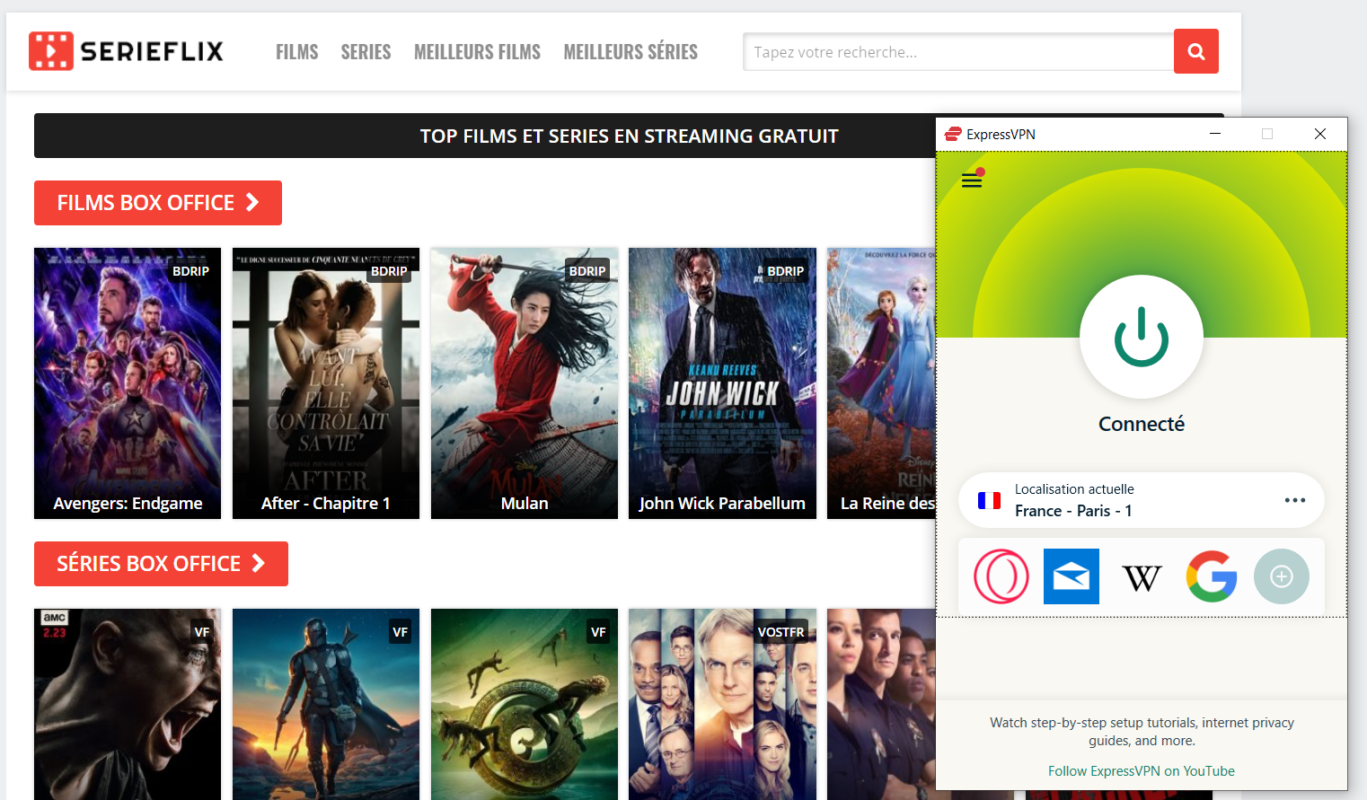Close the ExpressVPN window
The width and height of the screenshot is (1367, 800).
pos(1320,134)
